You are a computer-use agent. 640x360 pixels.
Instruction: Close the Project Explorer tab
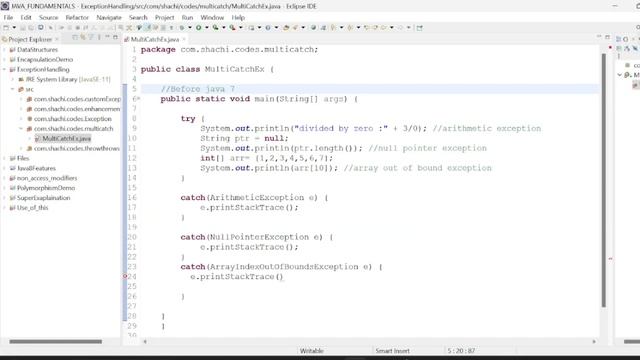click(57, 39)
